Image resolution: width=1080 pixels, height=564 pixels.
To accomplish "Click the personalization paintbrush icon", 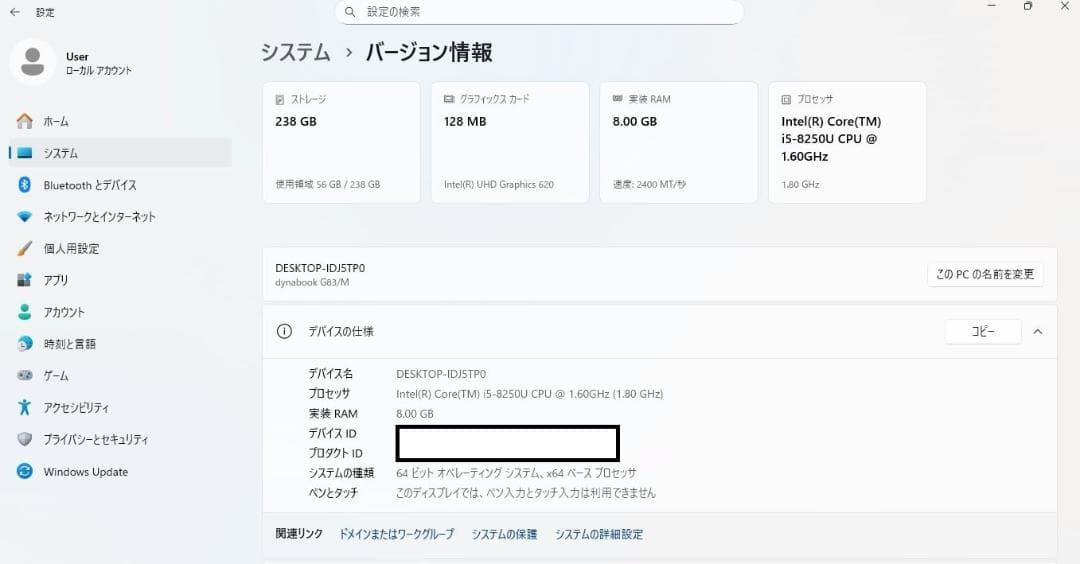I will click(25, 248).
